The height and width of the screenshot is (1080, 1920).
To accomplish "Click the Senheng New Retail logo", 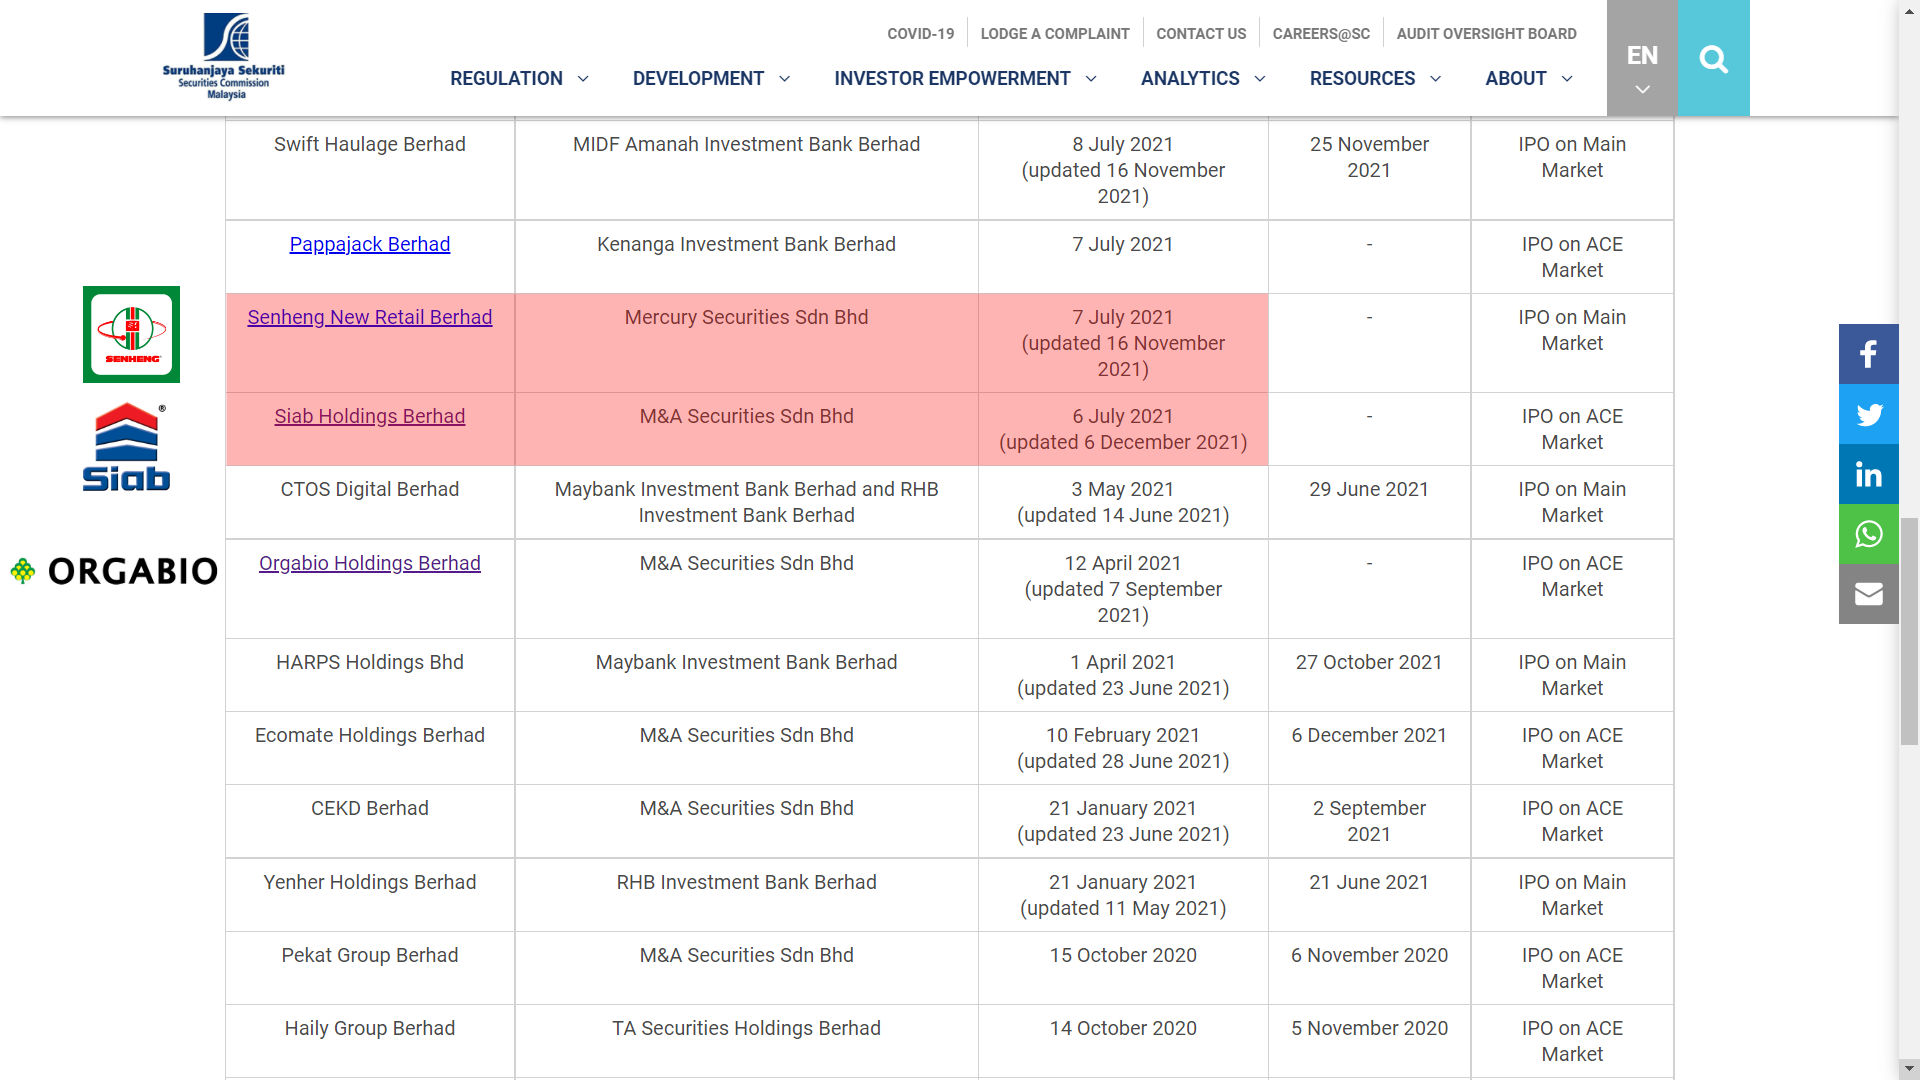I will (x=132, y=334).
